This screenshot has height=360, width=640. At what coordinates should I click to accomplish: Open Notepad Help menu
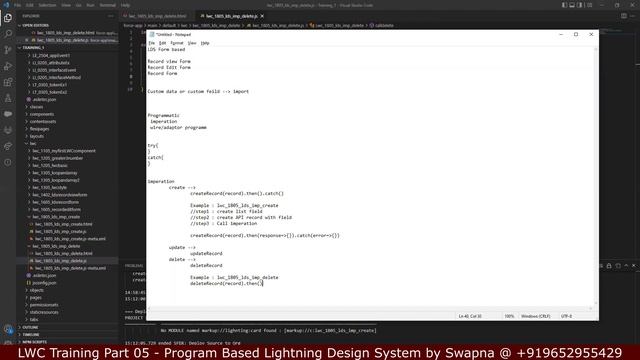click(205, 43)
